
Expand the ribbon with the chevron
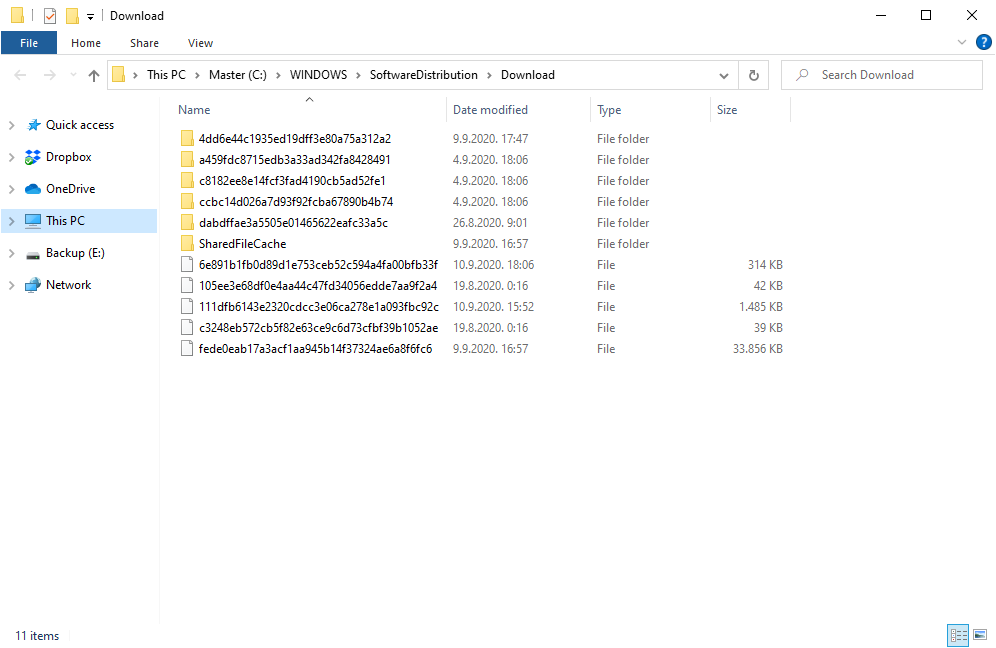(962, 43)
